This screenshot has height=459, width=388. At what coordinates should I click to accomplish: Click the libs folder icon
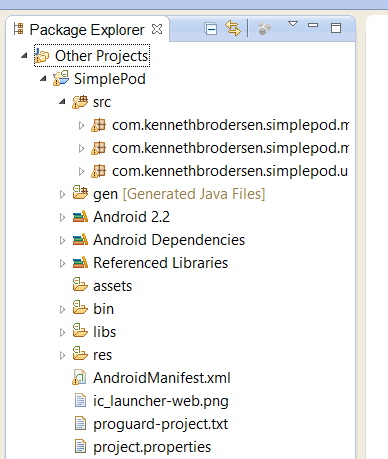click(80, 330)
